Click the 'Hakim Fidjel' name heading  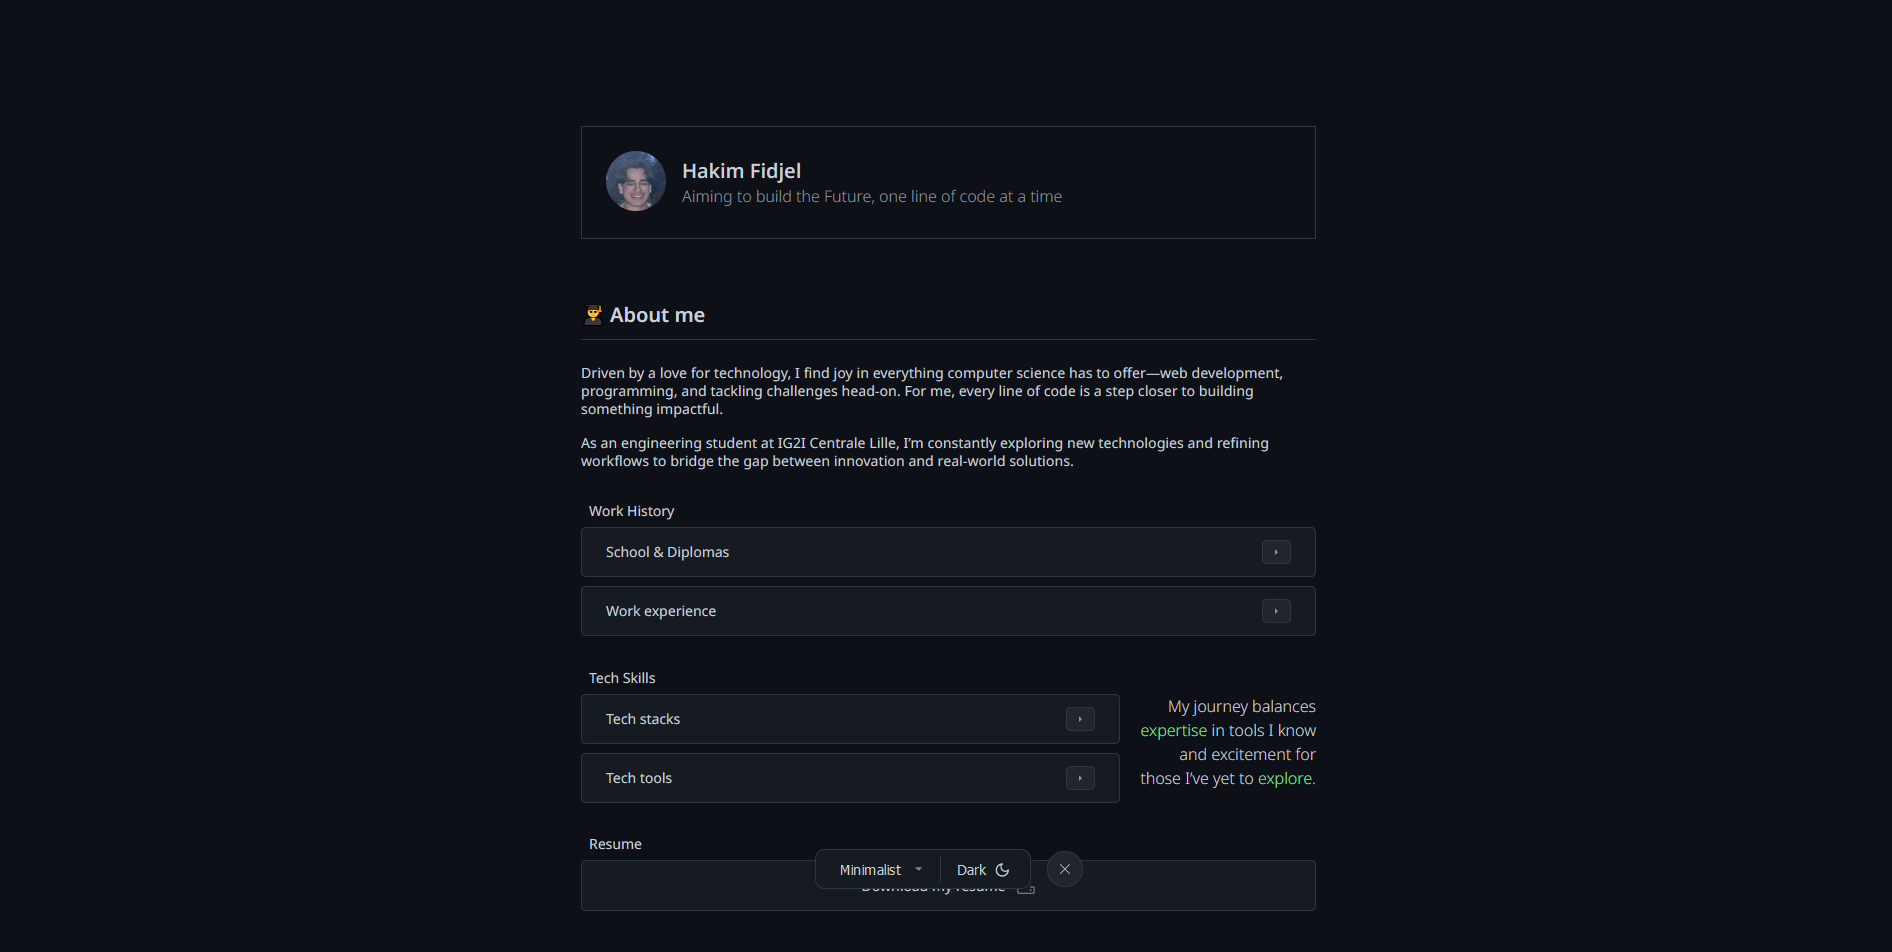click(x=741, y=171)
